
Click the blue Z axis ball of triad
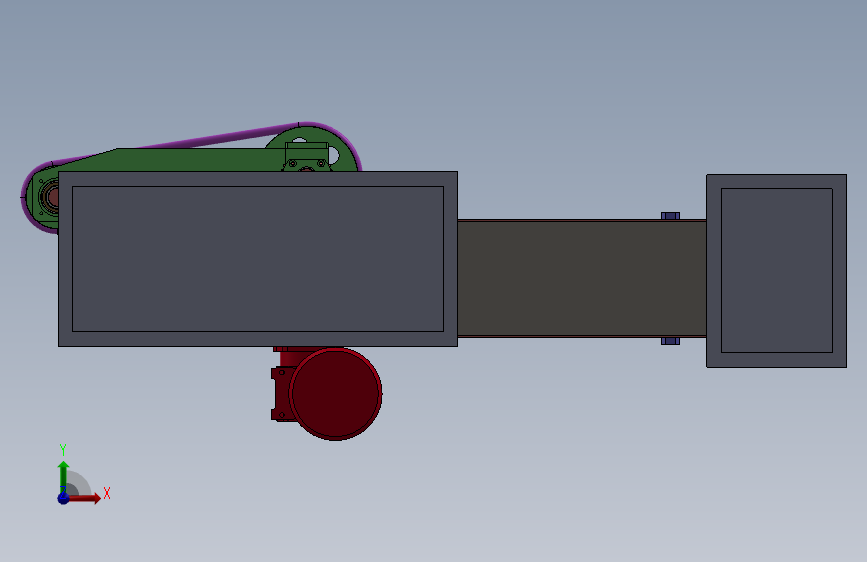click(x=63, y=498)
